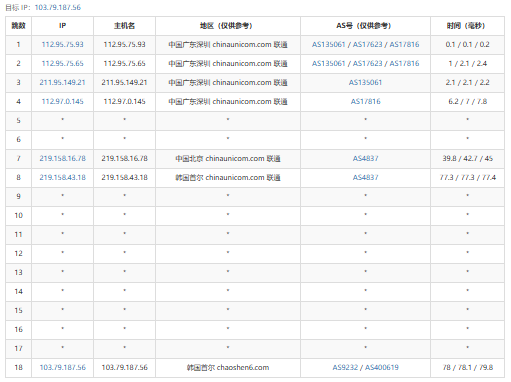511x382 pixels.
Task: Select region 韩国首尔 chinaunicom.com 联通 in hop 8
Action: pyautogui.click(x=228, y=177)
